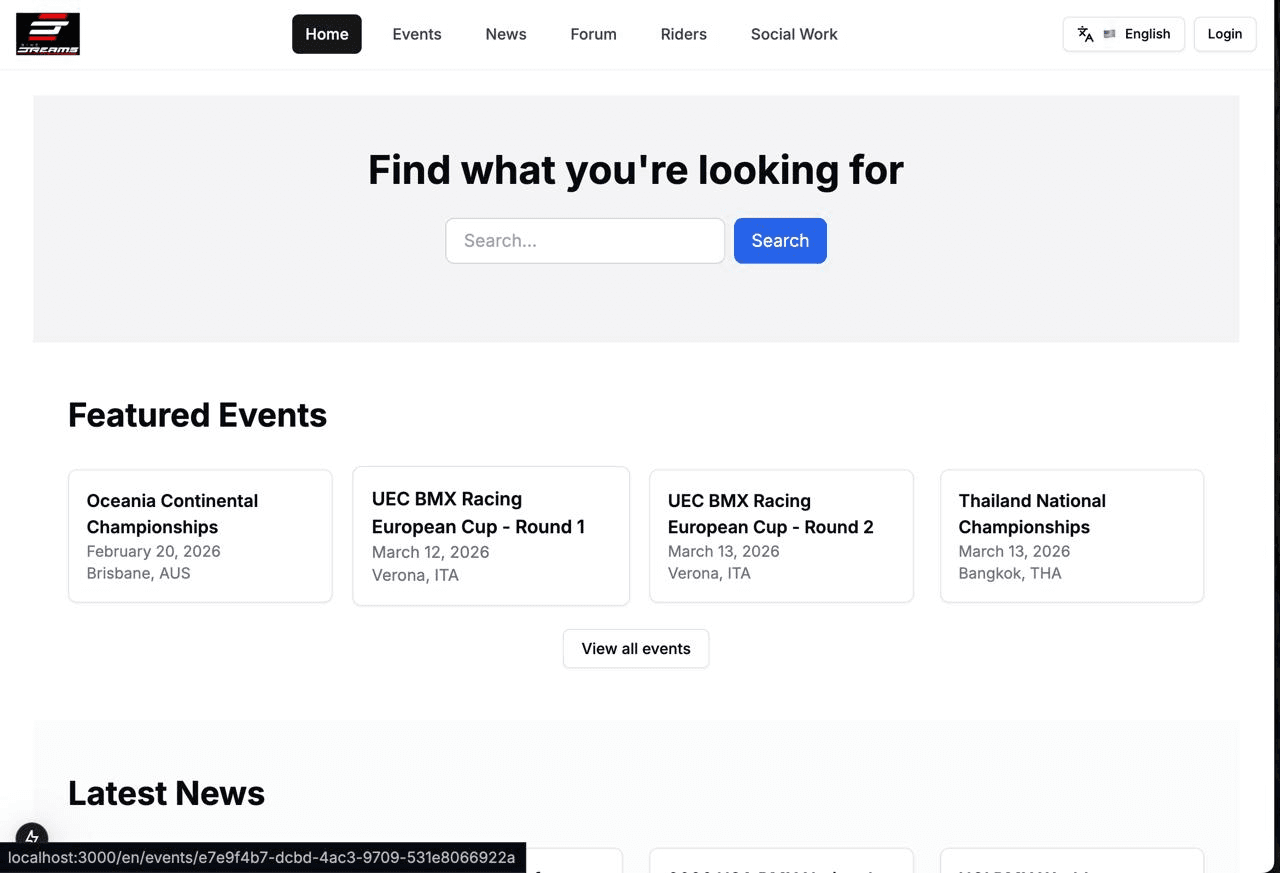Open the Next.js dev tools indicator
This screenshot has height=873, width=1280.
pos(32,837)
